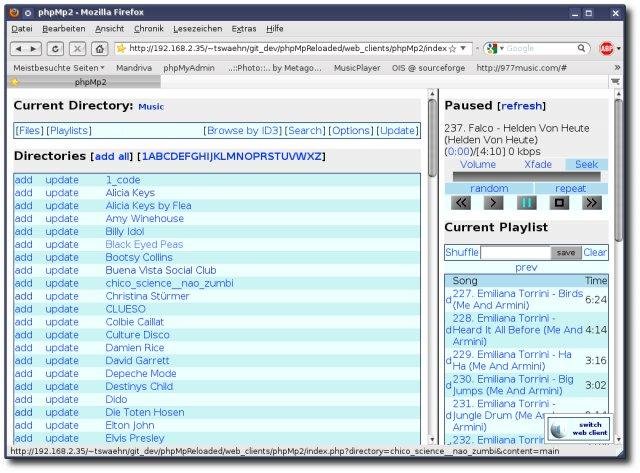Open the MusicPlayer bookmark

coord(357,68)
